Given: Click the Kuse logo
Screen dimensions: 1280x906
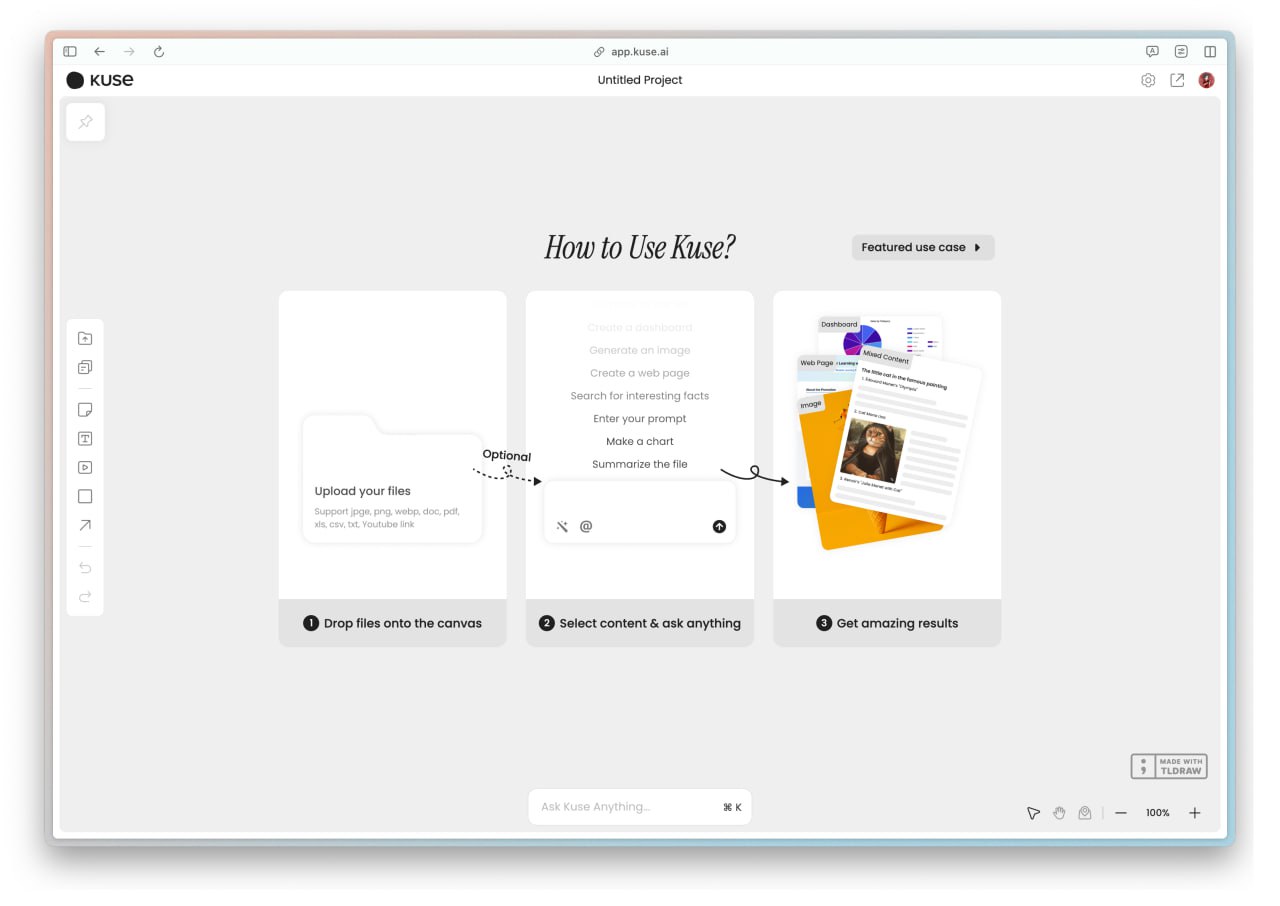Looking at the screenshot, I should [x=100, y=80].
